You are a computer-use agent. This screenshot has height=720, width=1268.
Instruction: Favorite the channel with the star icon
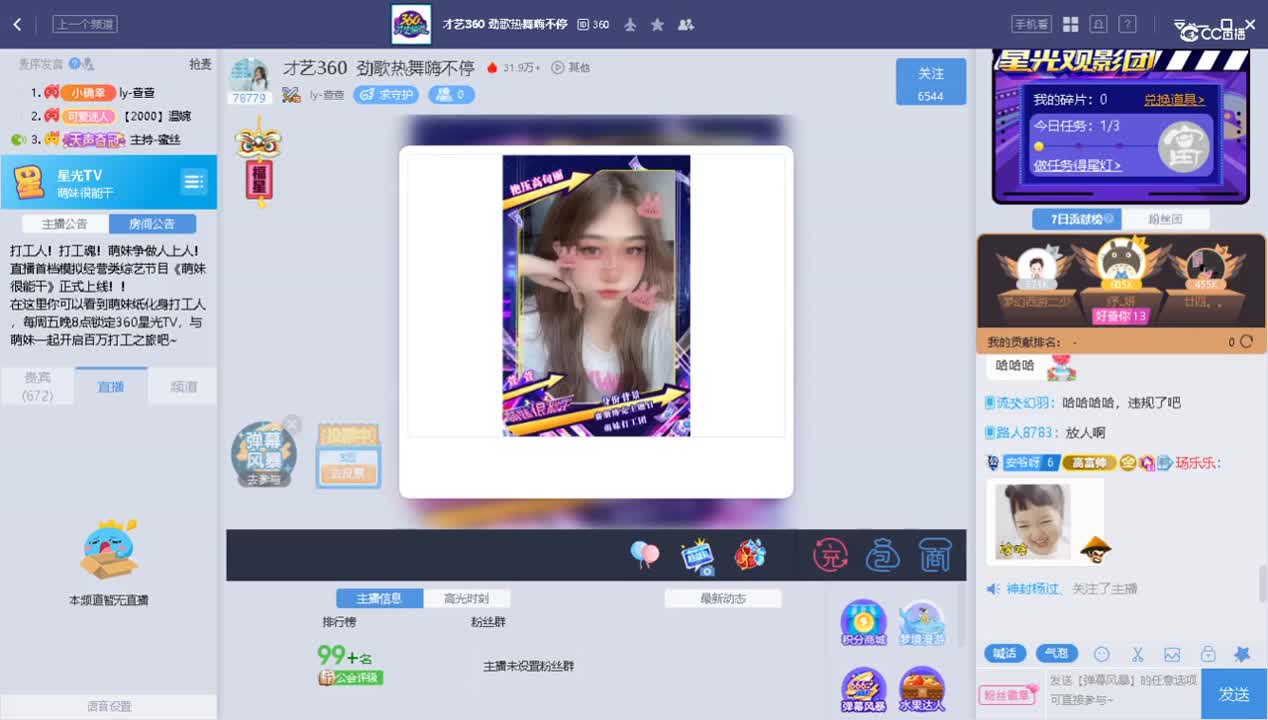[x=657, y=25]
